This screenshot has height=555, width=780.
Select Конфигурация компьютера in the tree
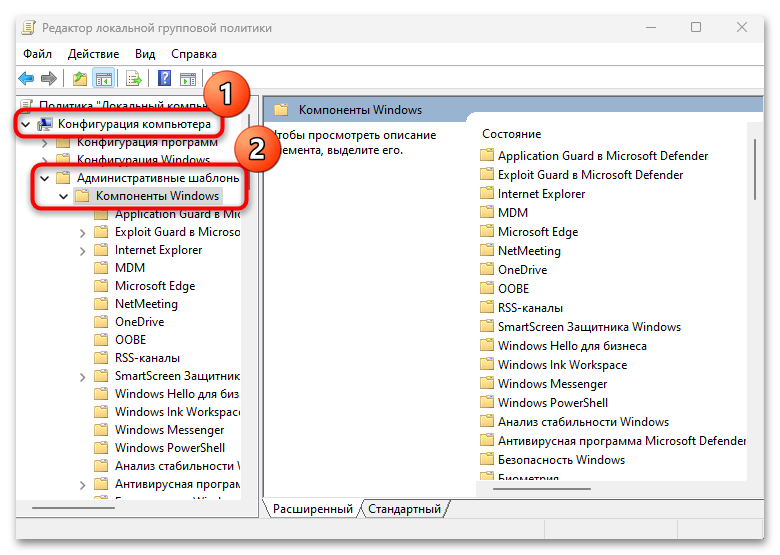(134, 124)
